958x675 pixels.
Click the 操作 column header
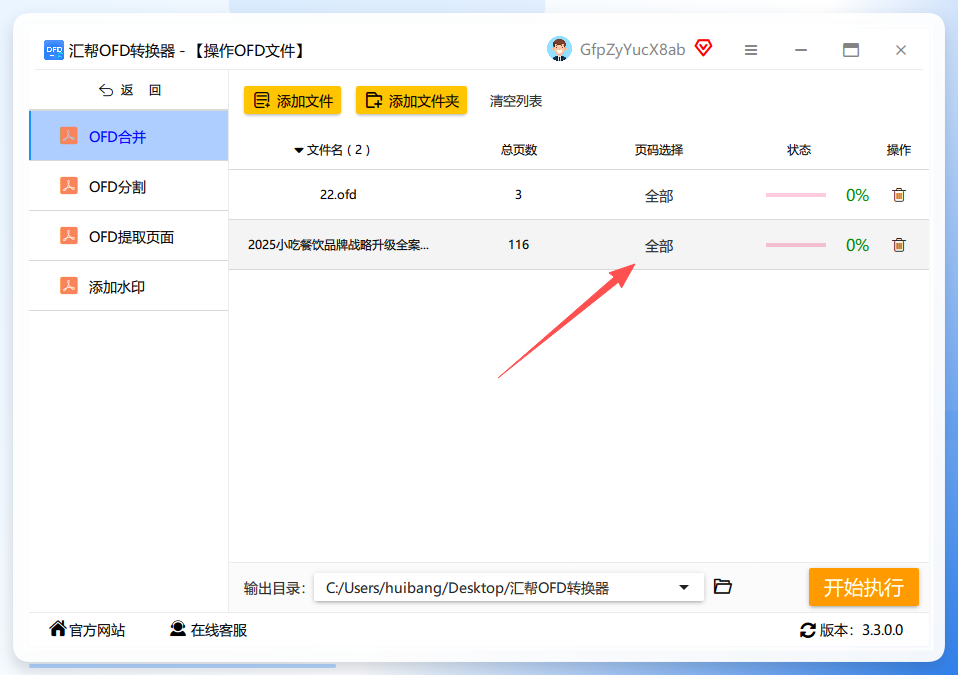coord(899,150)
